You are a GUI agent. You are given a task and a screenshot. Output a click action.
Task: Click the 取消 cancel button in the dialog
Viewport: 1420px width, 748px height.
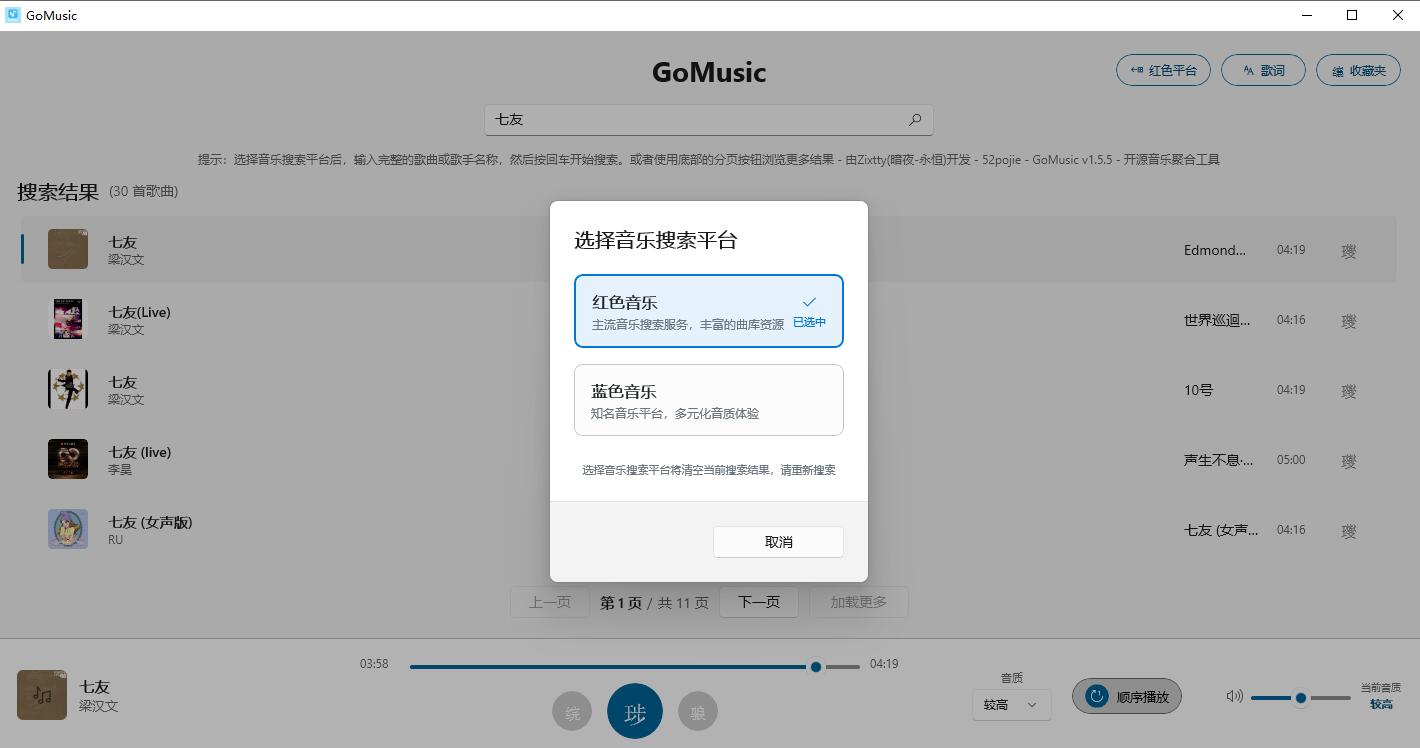tap(778, 541)
